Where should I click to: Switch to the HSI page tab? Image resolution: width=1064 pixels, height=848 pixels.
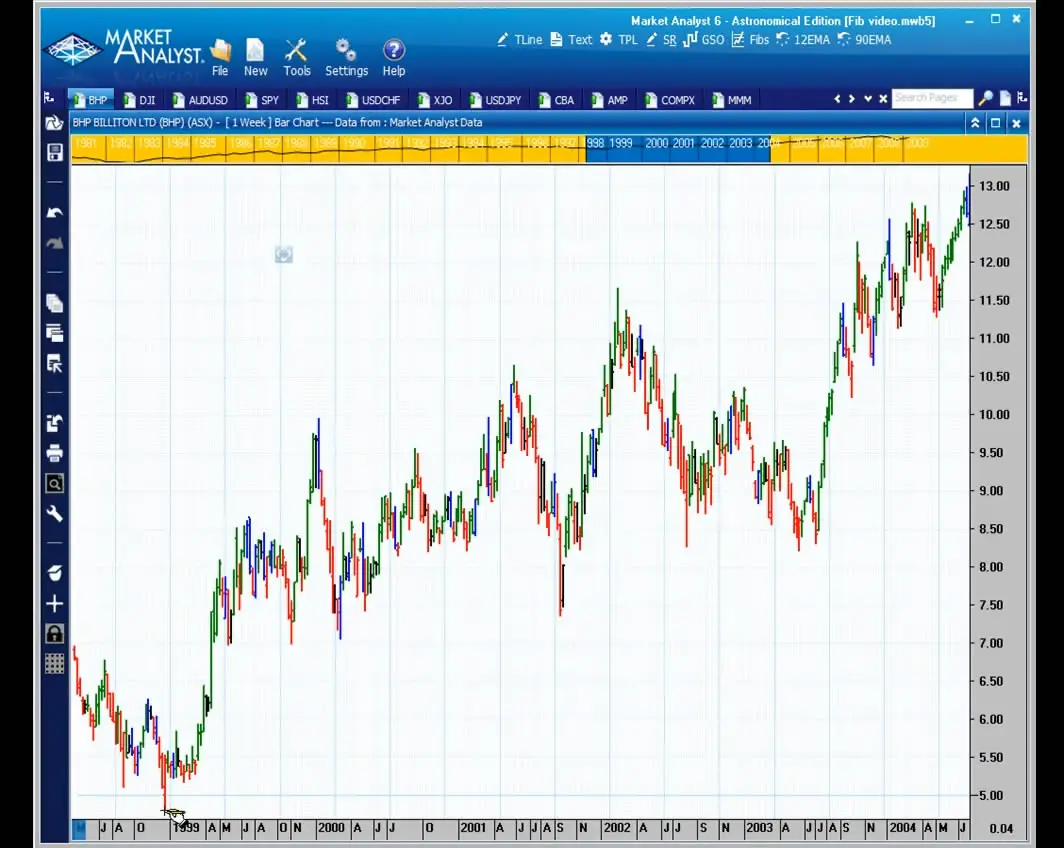pyautogui.click(x=312, y=100)
